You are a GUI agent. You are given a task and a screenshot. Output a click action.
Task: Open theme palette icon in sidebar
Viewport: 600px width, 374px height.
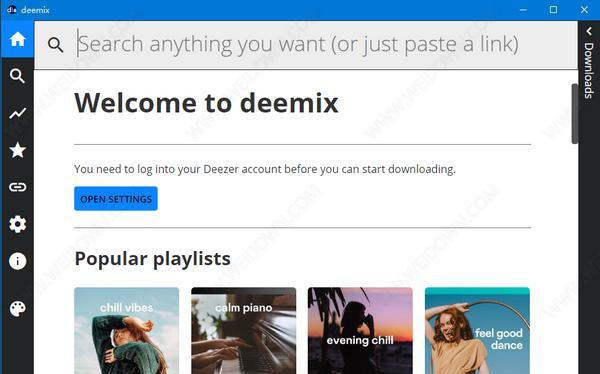18,309
